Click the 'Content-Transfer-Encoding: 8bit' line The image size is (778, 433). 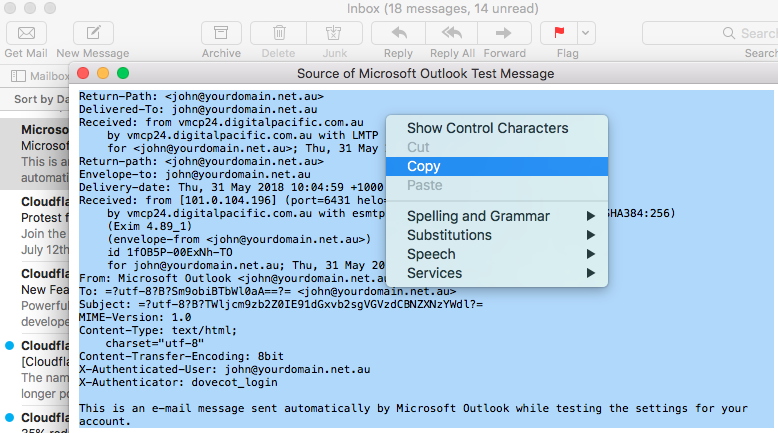click(x=181, y=356)
